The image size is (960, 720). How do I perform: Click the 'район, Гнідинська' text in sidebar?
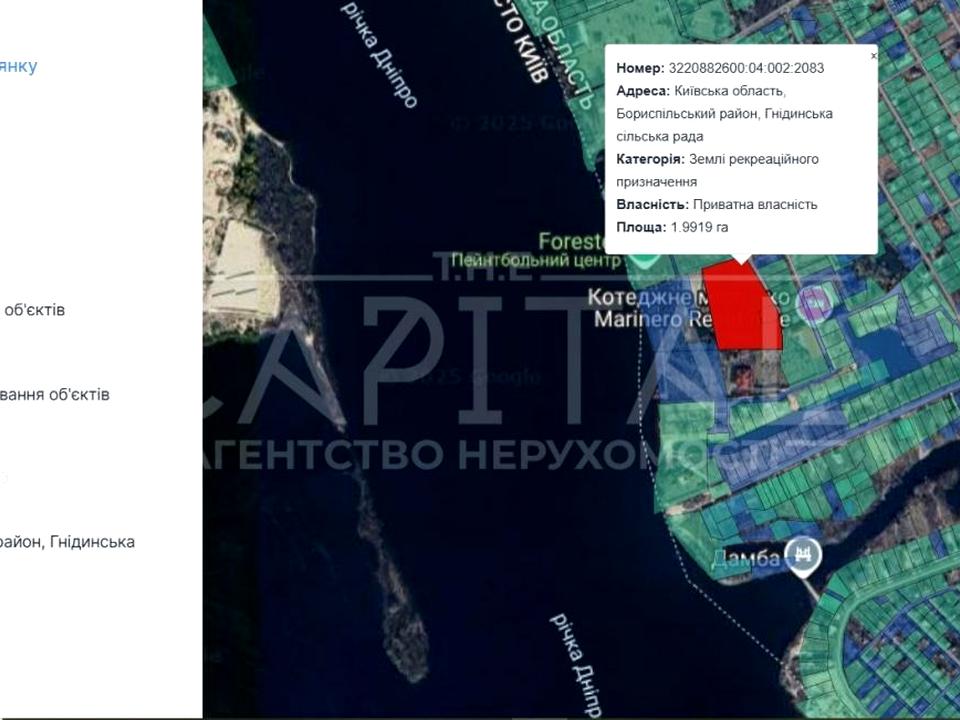67,542
